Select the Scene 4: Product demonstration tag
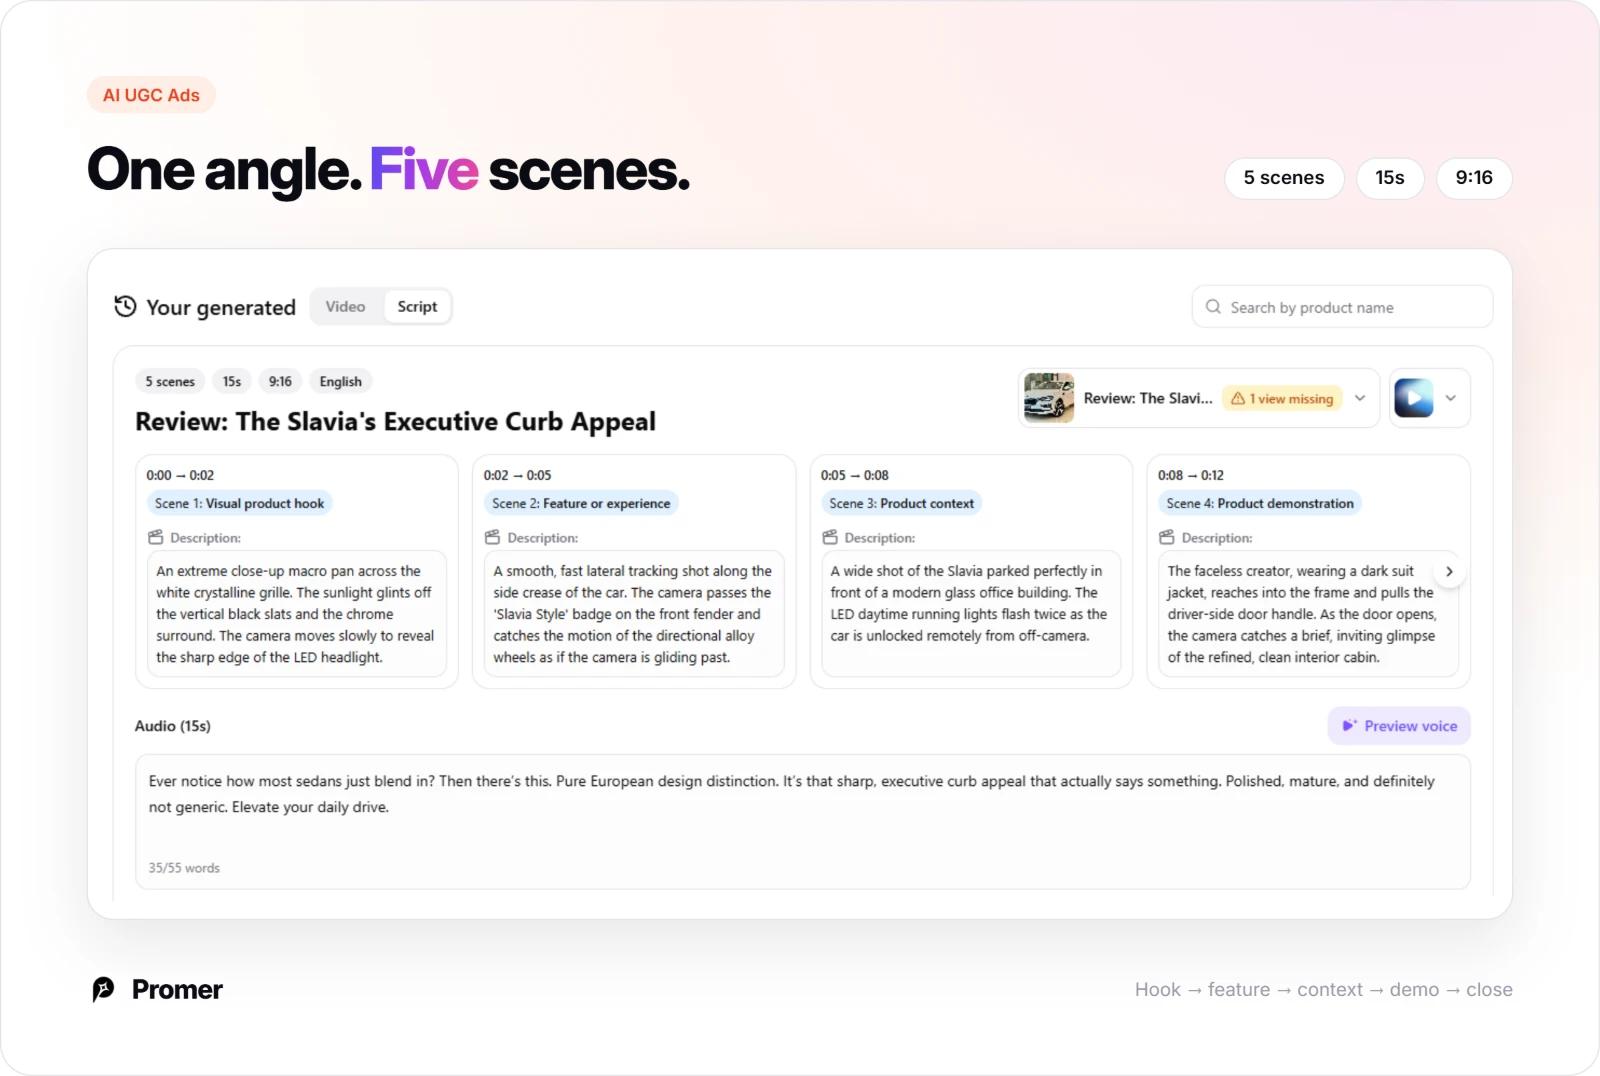This screenshot has height=1076, width=1600. 1260,503
